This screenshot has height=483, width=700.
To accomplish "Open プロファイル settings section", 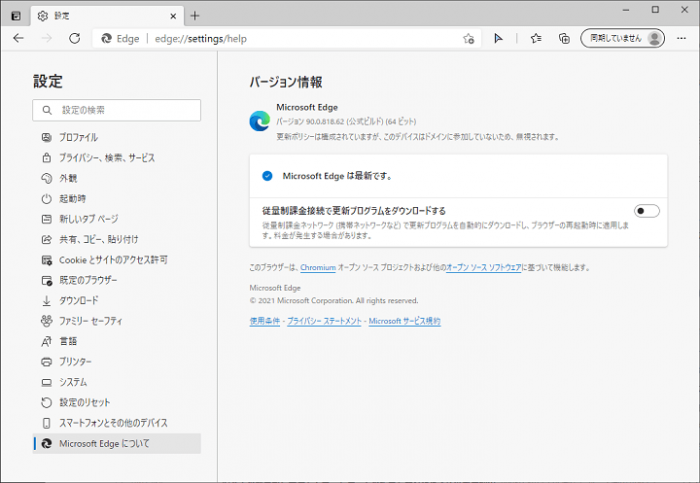I will (117, 137).
